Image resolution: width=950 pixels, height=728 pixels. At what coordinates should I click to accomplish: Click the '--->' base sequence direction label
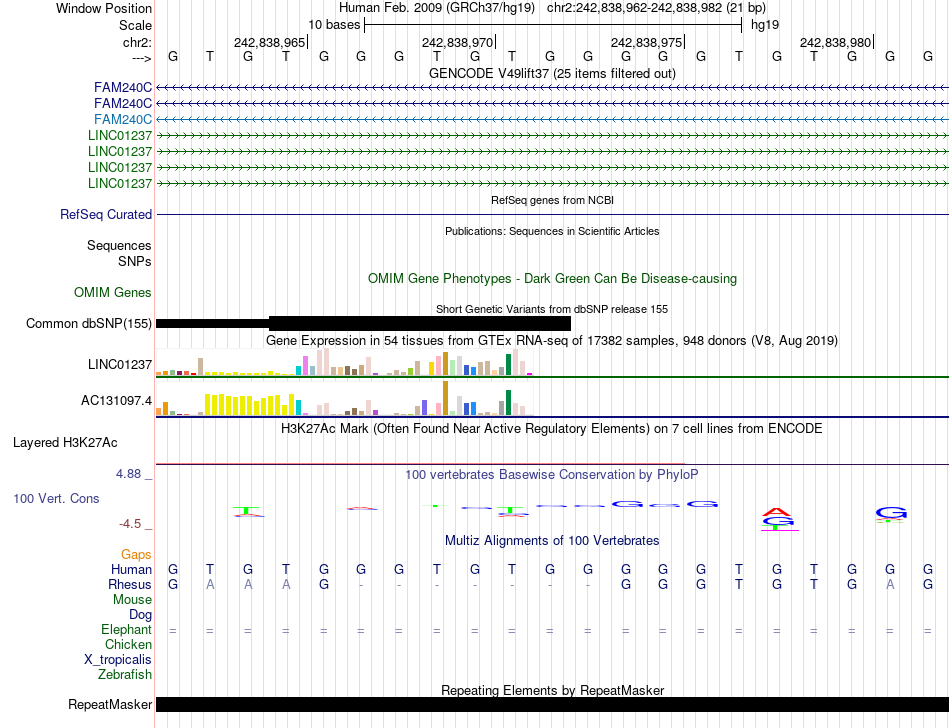click(x=141, y=58)
